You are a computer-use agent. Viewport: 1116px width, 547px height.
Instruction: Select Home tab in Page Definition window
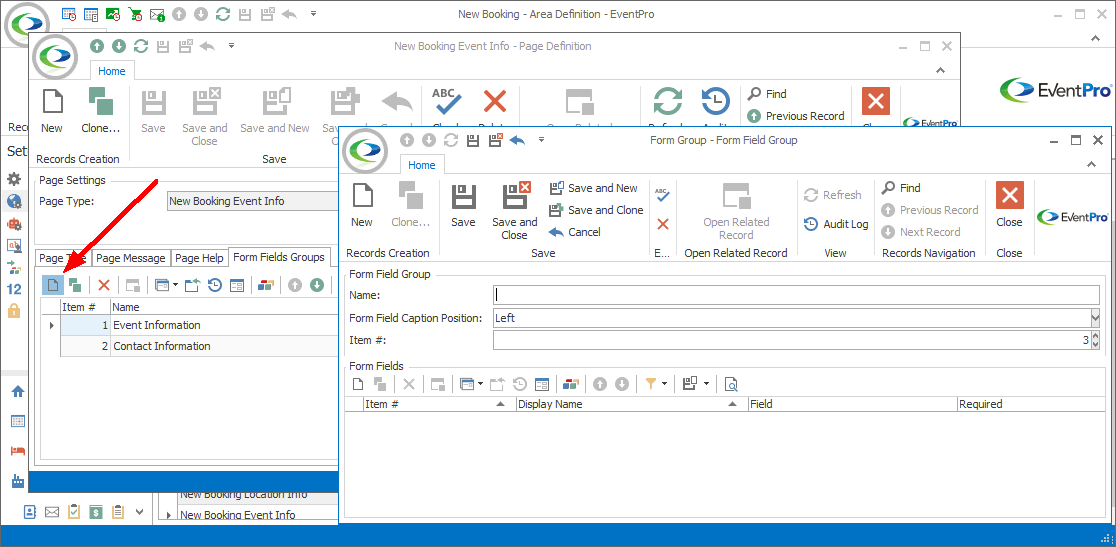tap(112, 71)
